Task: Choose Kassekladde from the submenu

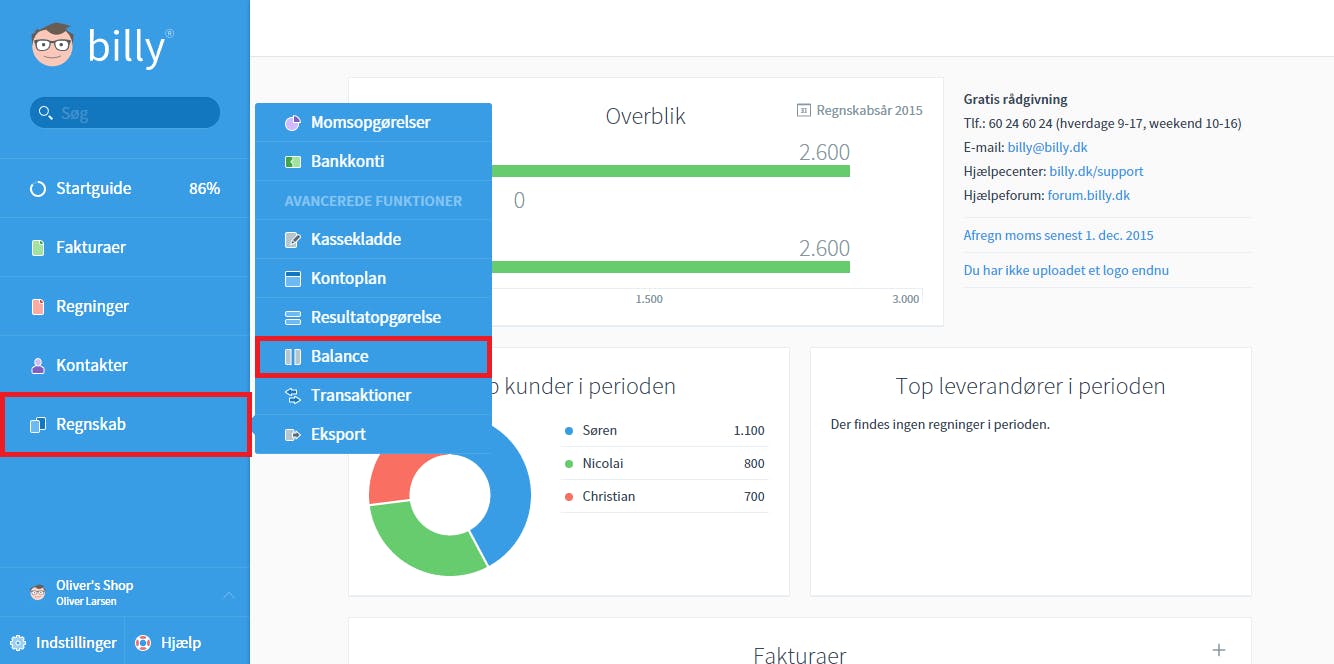Action: click(373, 240)
